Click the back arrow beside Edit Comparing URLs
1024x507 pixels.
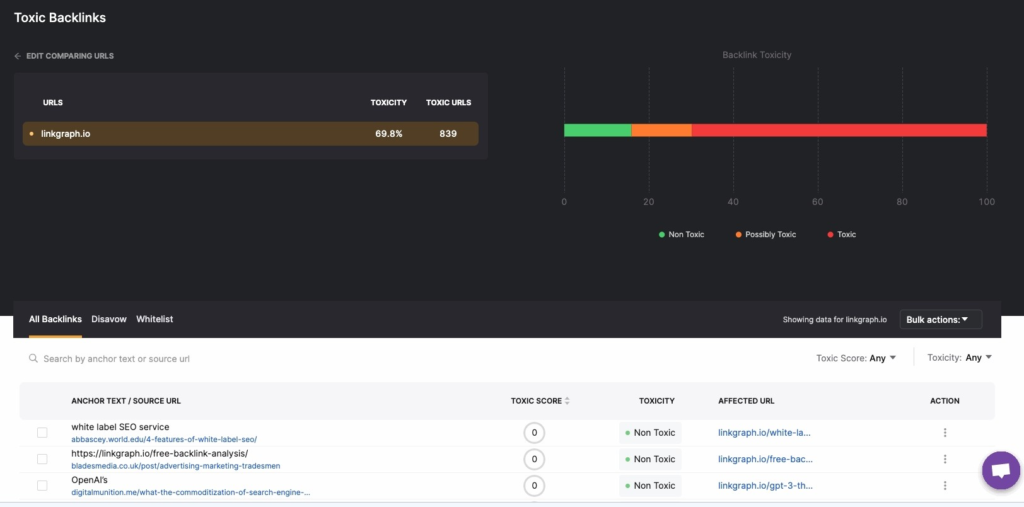(18, 56)
